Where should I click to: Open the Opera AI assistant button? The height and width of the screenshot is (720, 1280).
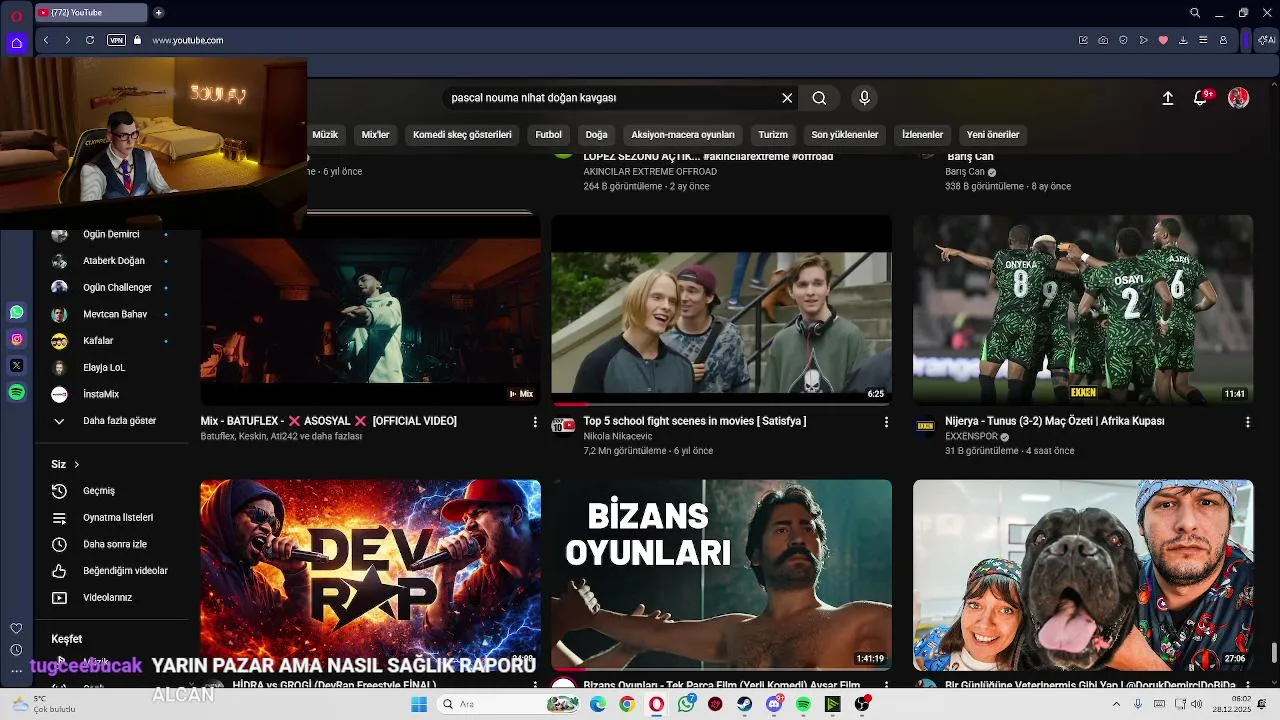coord(1266,40)
